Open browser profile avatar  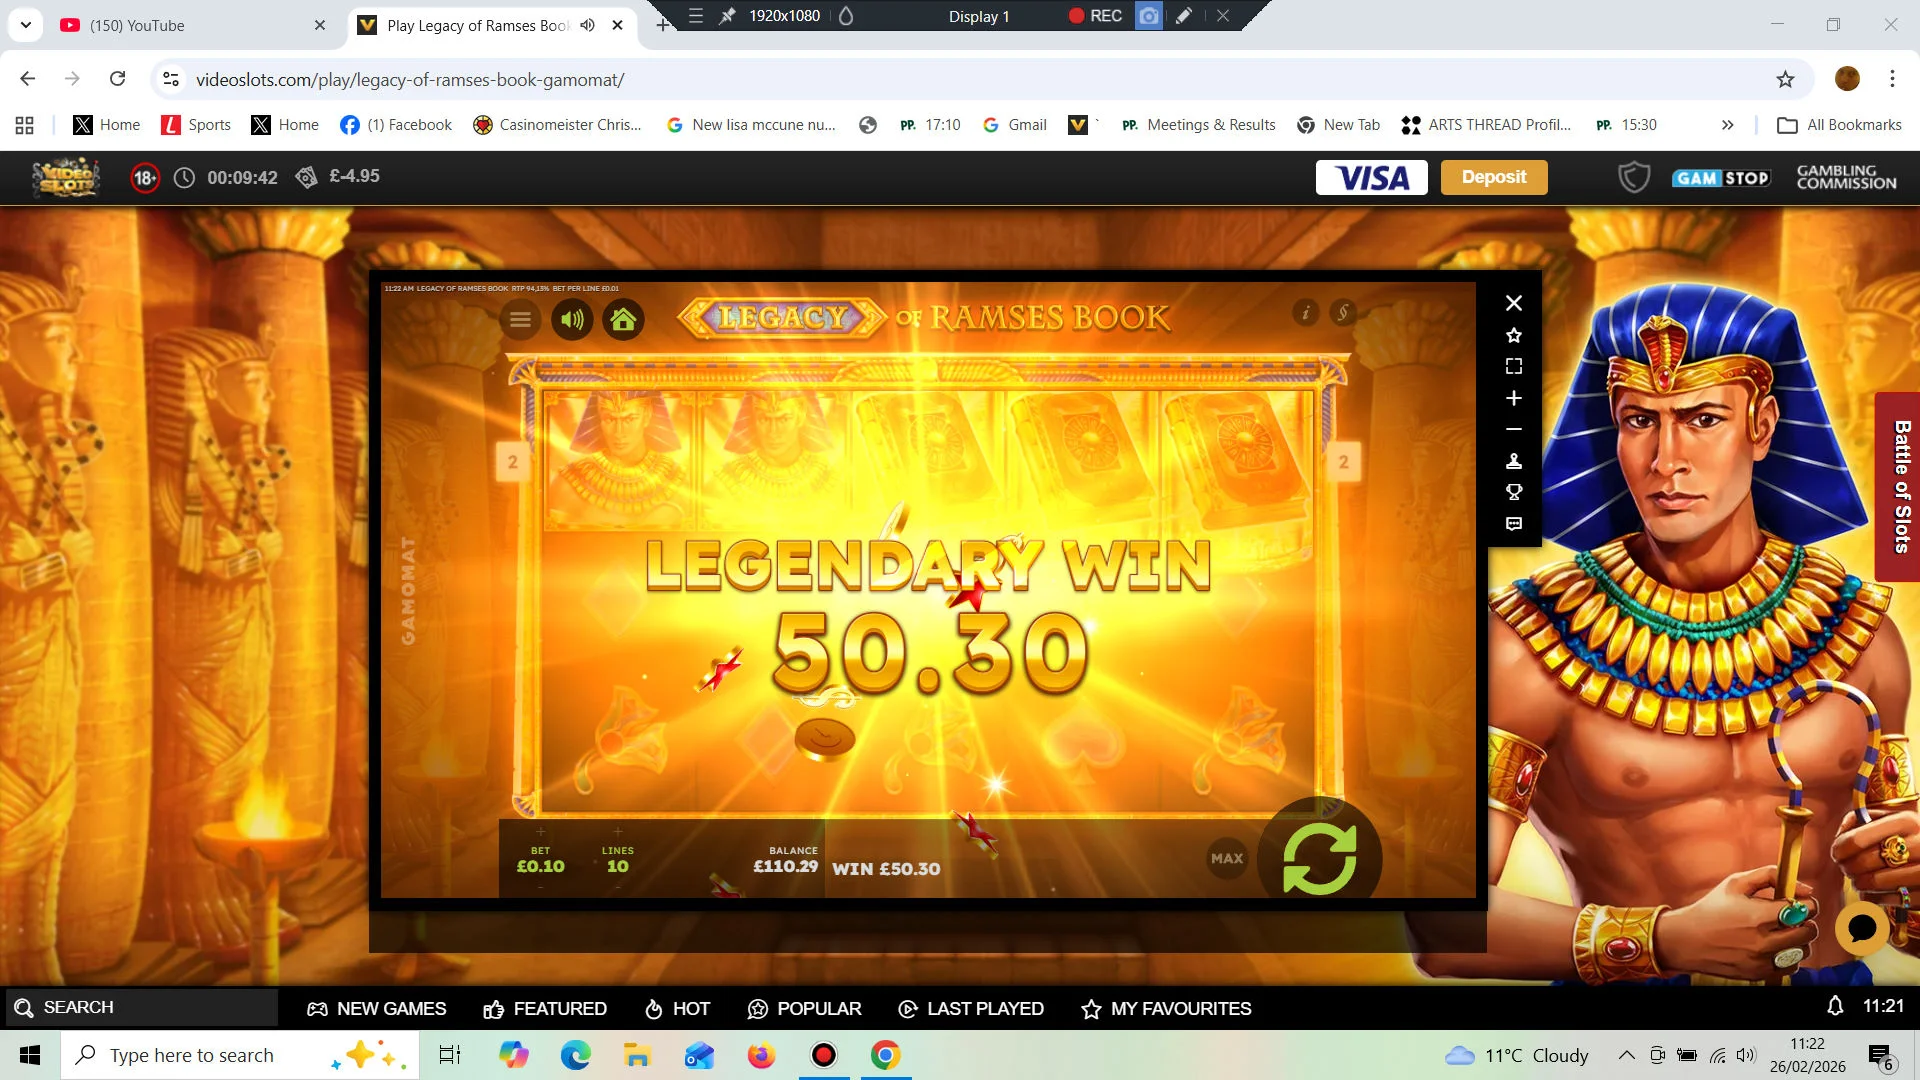(x=1847, y=78)
